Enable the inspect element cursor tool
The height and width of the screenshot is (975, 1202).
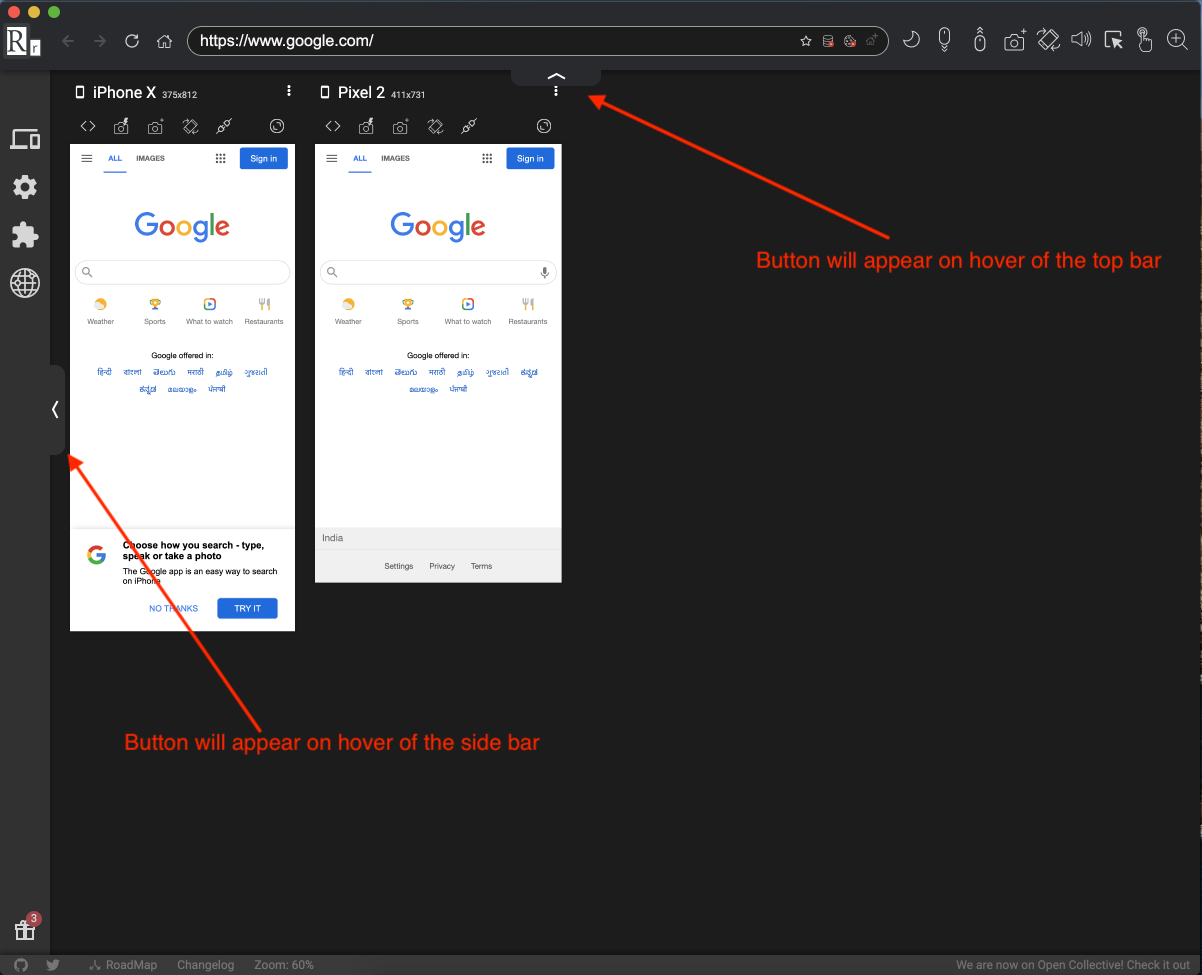tap(1114, 40)
